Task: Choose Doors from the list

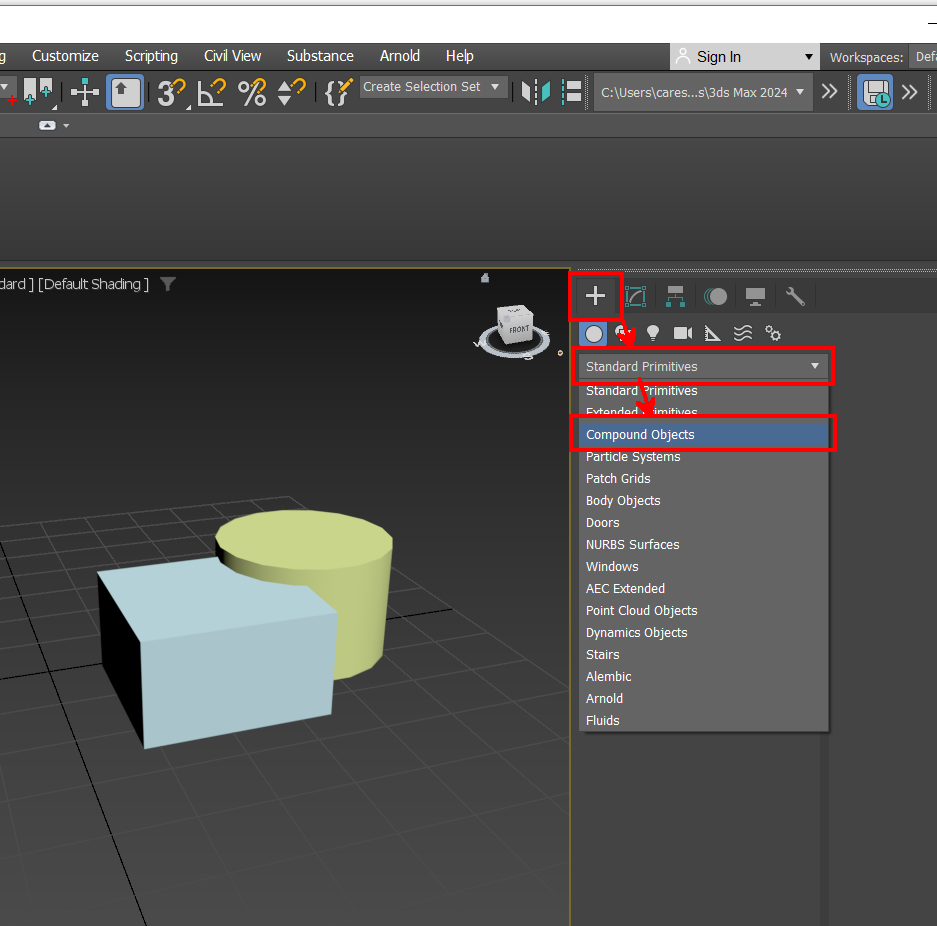Action: click(703, 523)
